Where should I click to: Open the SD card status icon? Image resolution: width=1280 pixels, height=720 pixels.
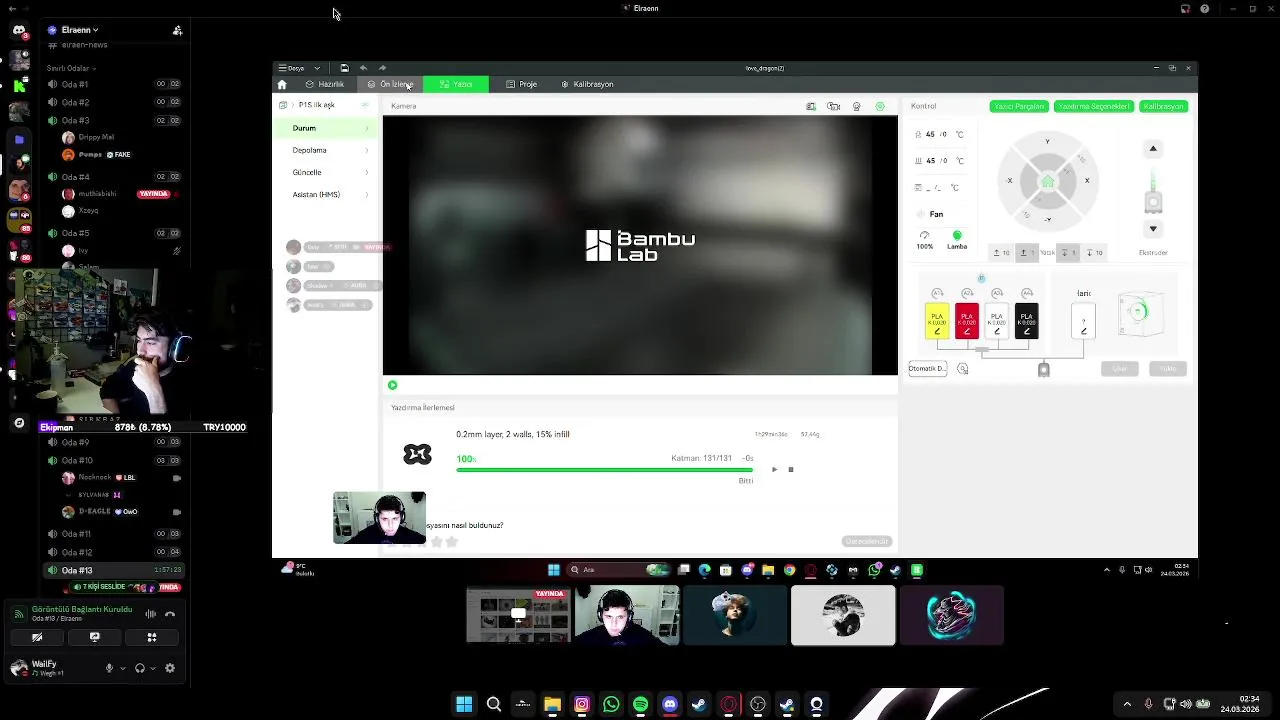tap(811, 106)
